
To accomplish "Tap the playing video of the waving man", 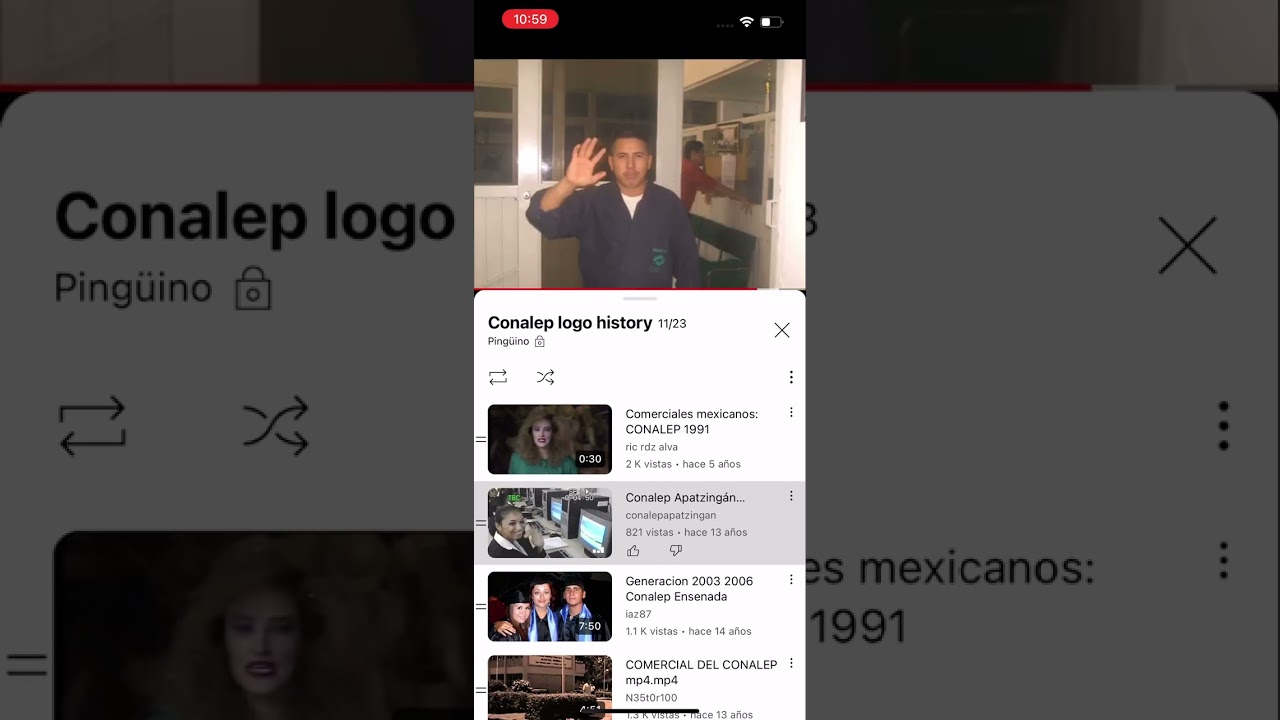I will pos(640,174).
